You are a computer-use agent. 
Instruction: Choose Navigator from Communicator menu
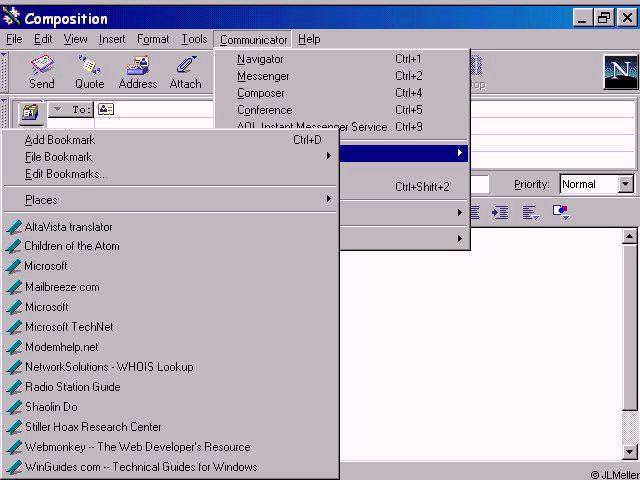coord(342,59)
